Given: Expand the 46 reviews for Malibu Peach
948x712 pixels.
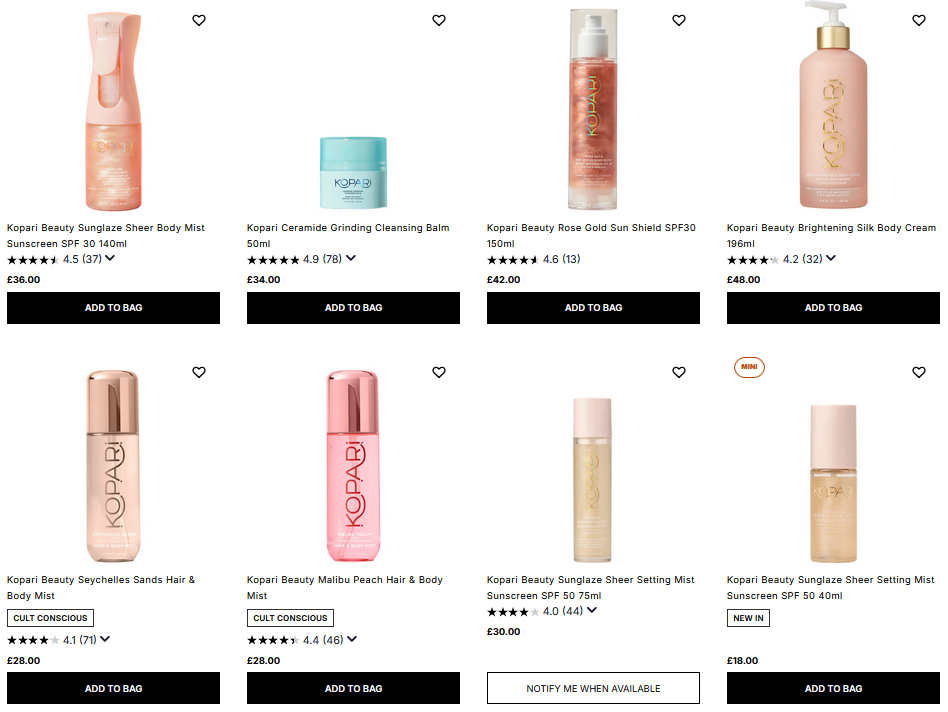Looking at the screenshot, I should [351, 639].
